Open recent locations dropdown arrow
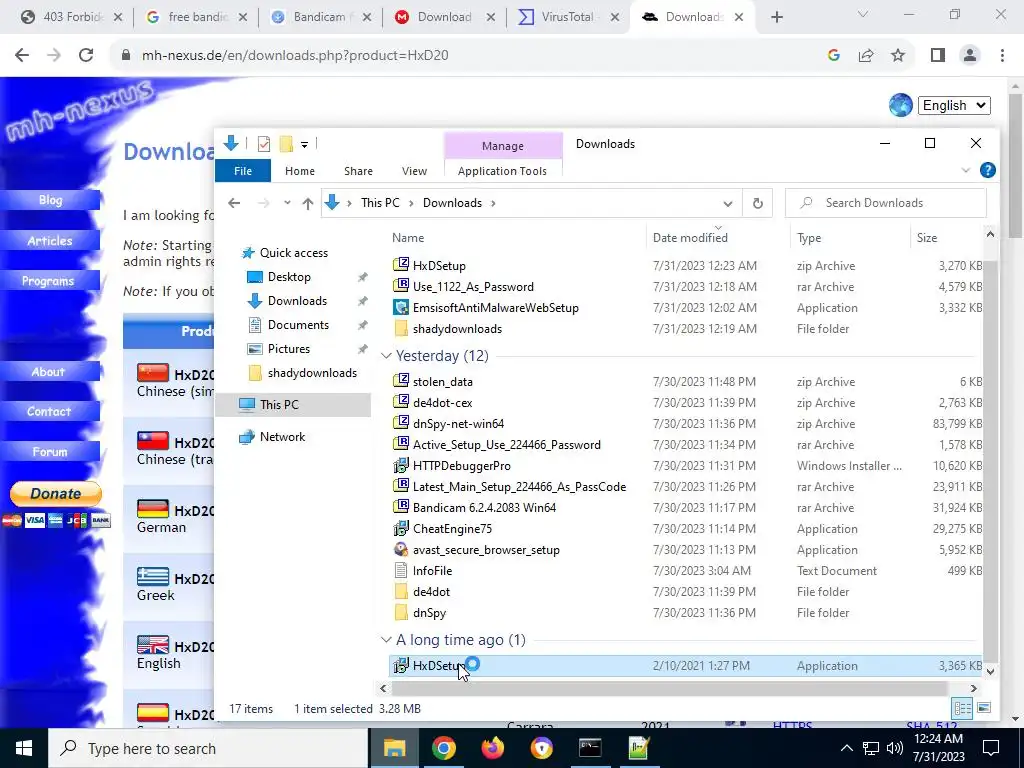Viewport: 1024px width, 768px height. [x=287, y=203]
